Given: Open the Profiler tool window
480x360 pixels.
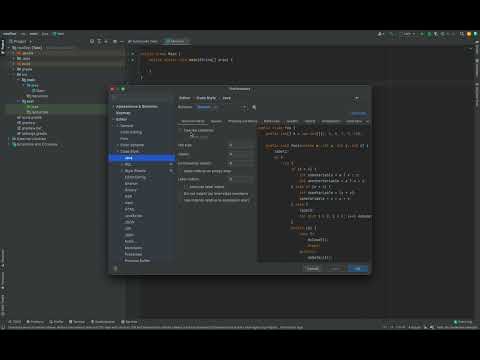Looking at the screenshot, I should click(x=56, y=322).
